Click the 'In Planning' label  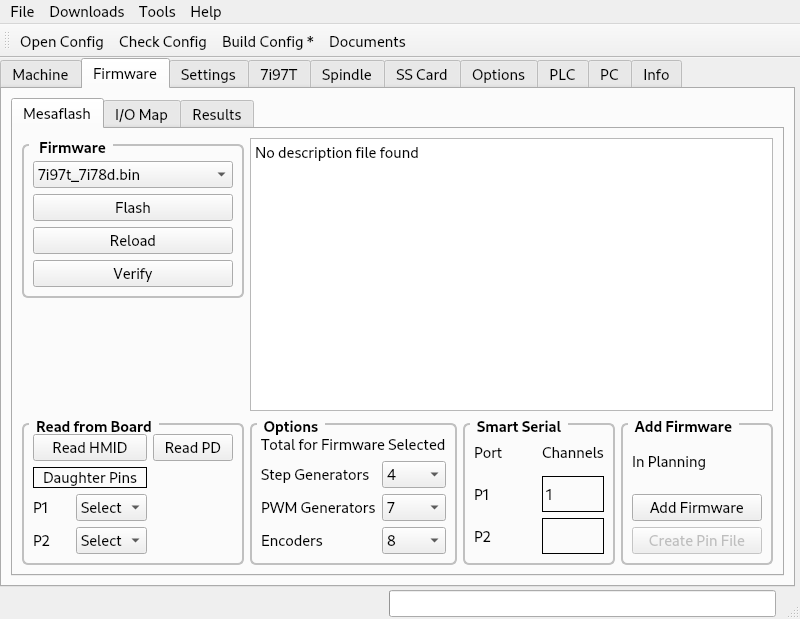[x=669, y=462]
